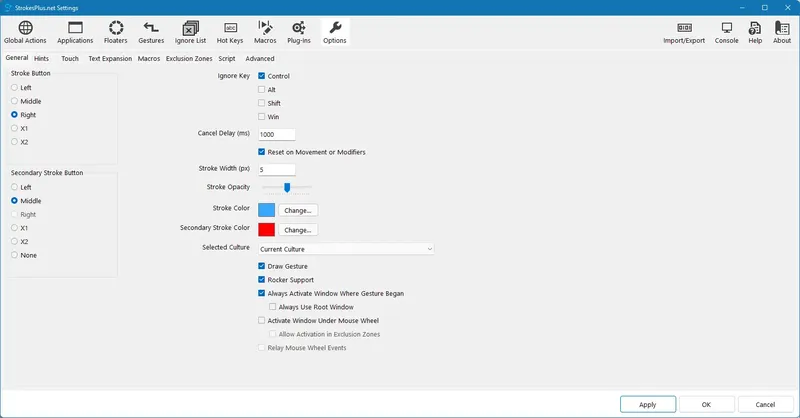Open the Console monitor icon
Viewport: 800px width, 418px height.
tap(727, 28)
